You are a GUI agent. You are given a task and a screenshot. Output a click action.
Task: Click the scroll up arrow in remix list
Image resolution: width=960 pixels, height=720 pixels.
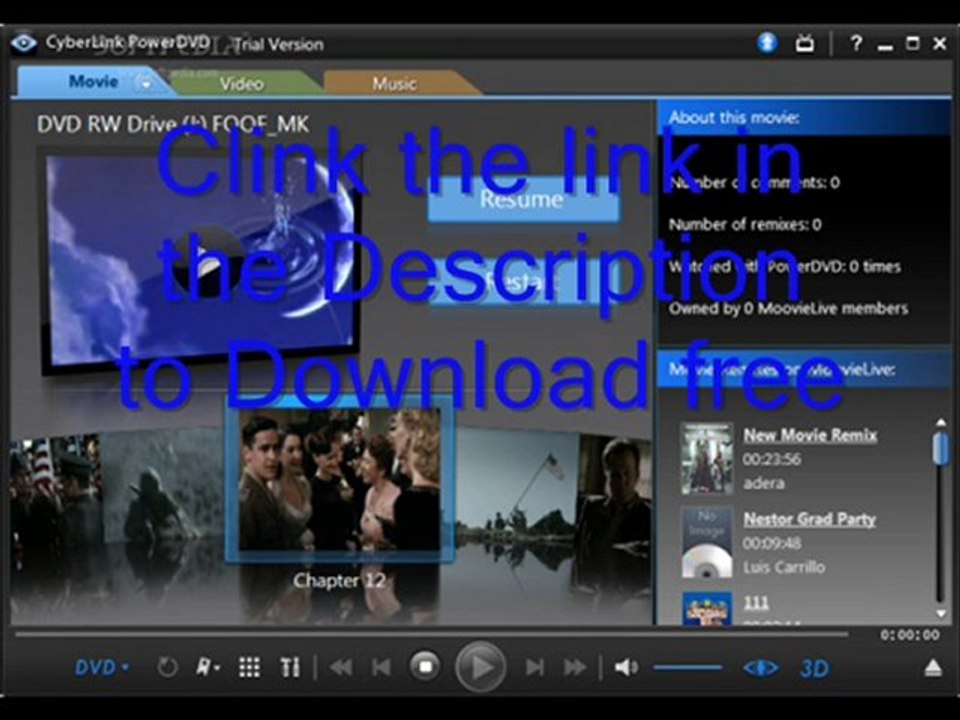[940, 422]
